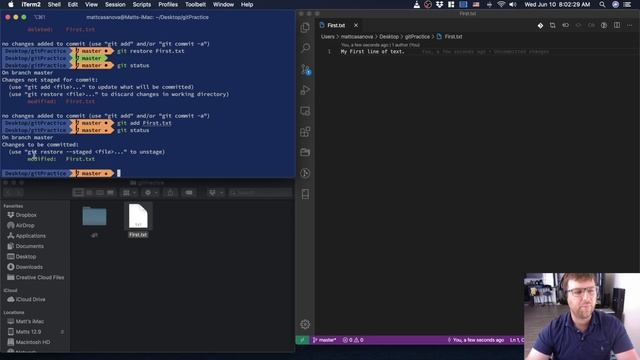Click the split editor icon
This screenshot has height=360, width=640.
tap(617, 25)
